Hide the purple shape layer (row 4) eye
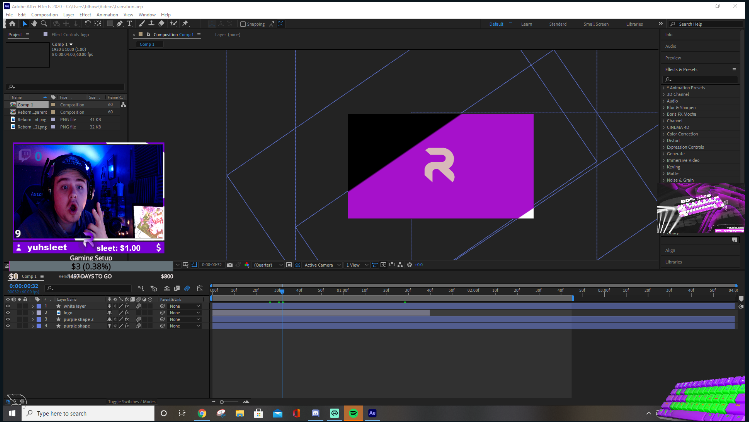 8,326
